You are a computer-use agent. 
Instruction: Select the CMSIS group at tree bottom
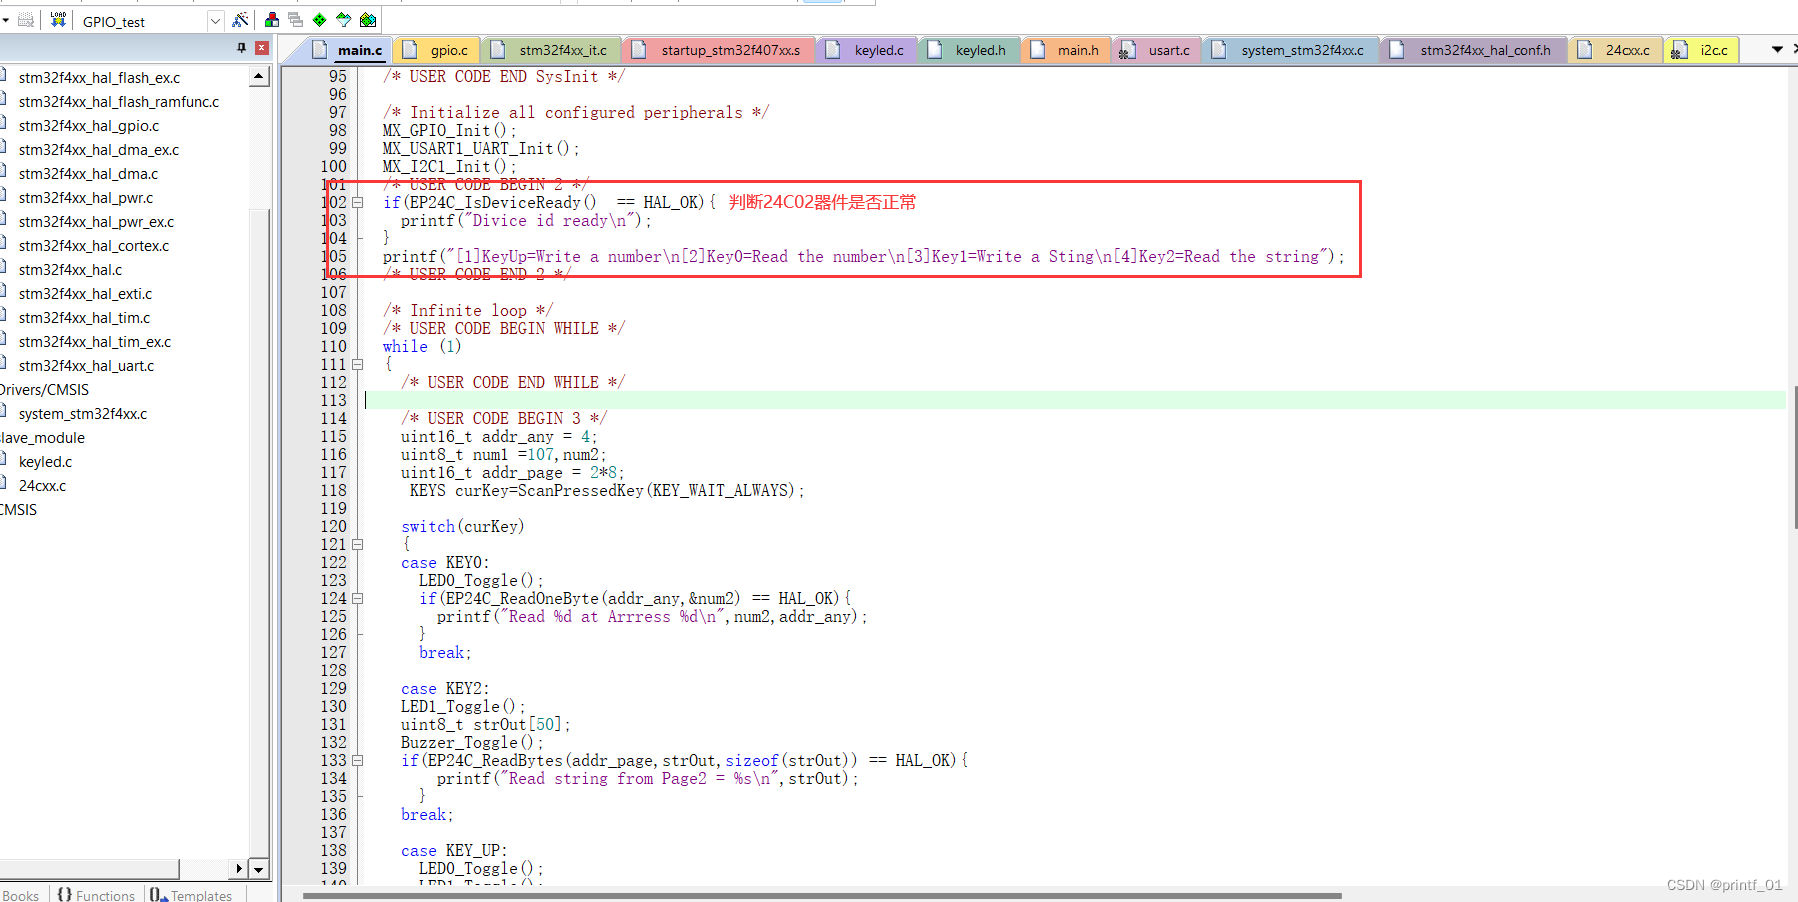click(19, 509)
